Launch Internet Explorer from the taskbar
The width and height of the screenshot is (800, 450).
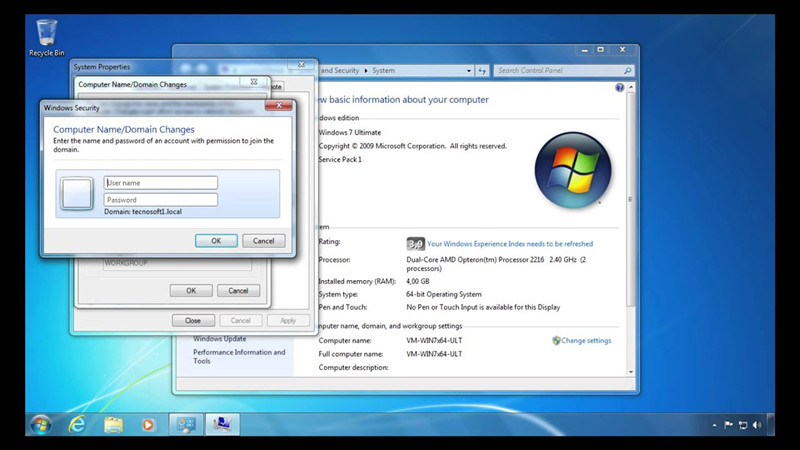coord(77,424)
